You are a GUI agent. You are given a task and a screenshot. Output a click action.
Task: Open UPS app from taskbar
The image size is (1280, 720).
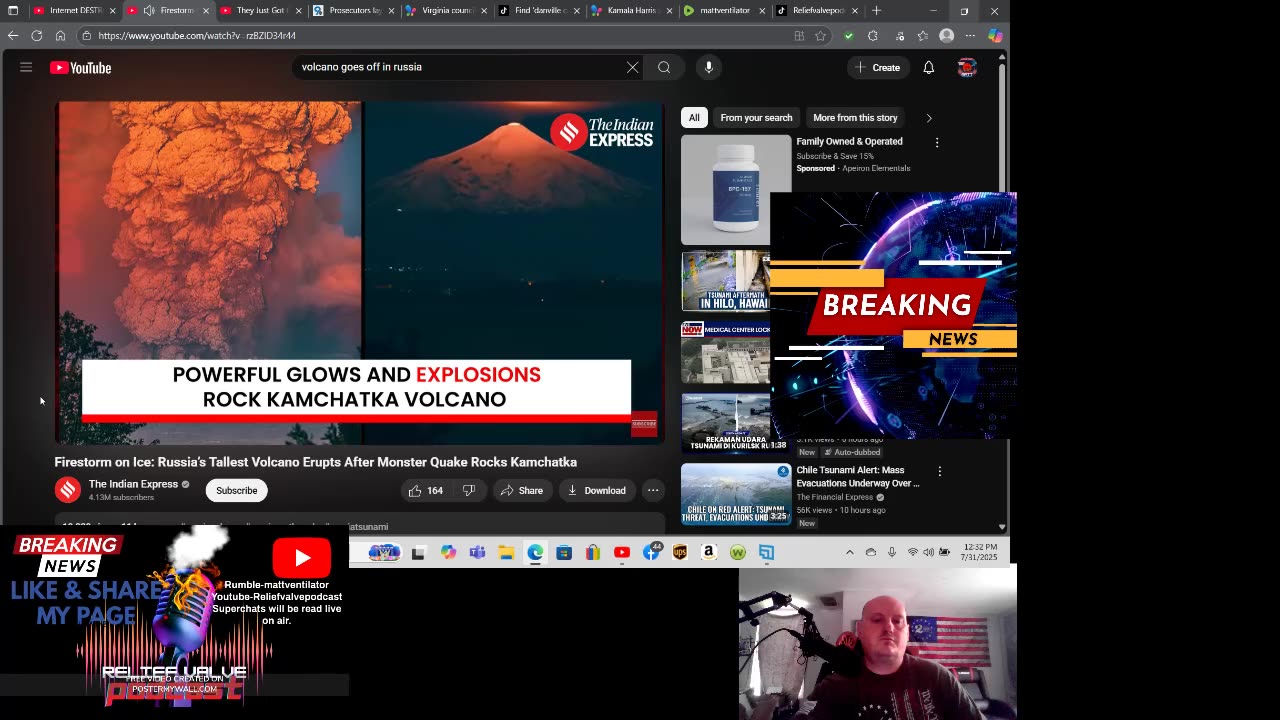click(680, 552)
